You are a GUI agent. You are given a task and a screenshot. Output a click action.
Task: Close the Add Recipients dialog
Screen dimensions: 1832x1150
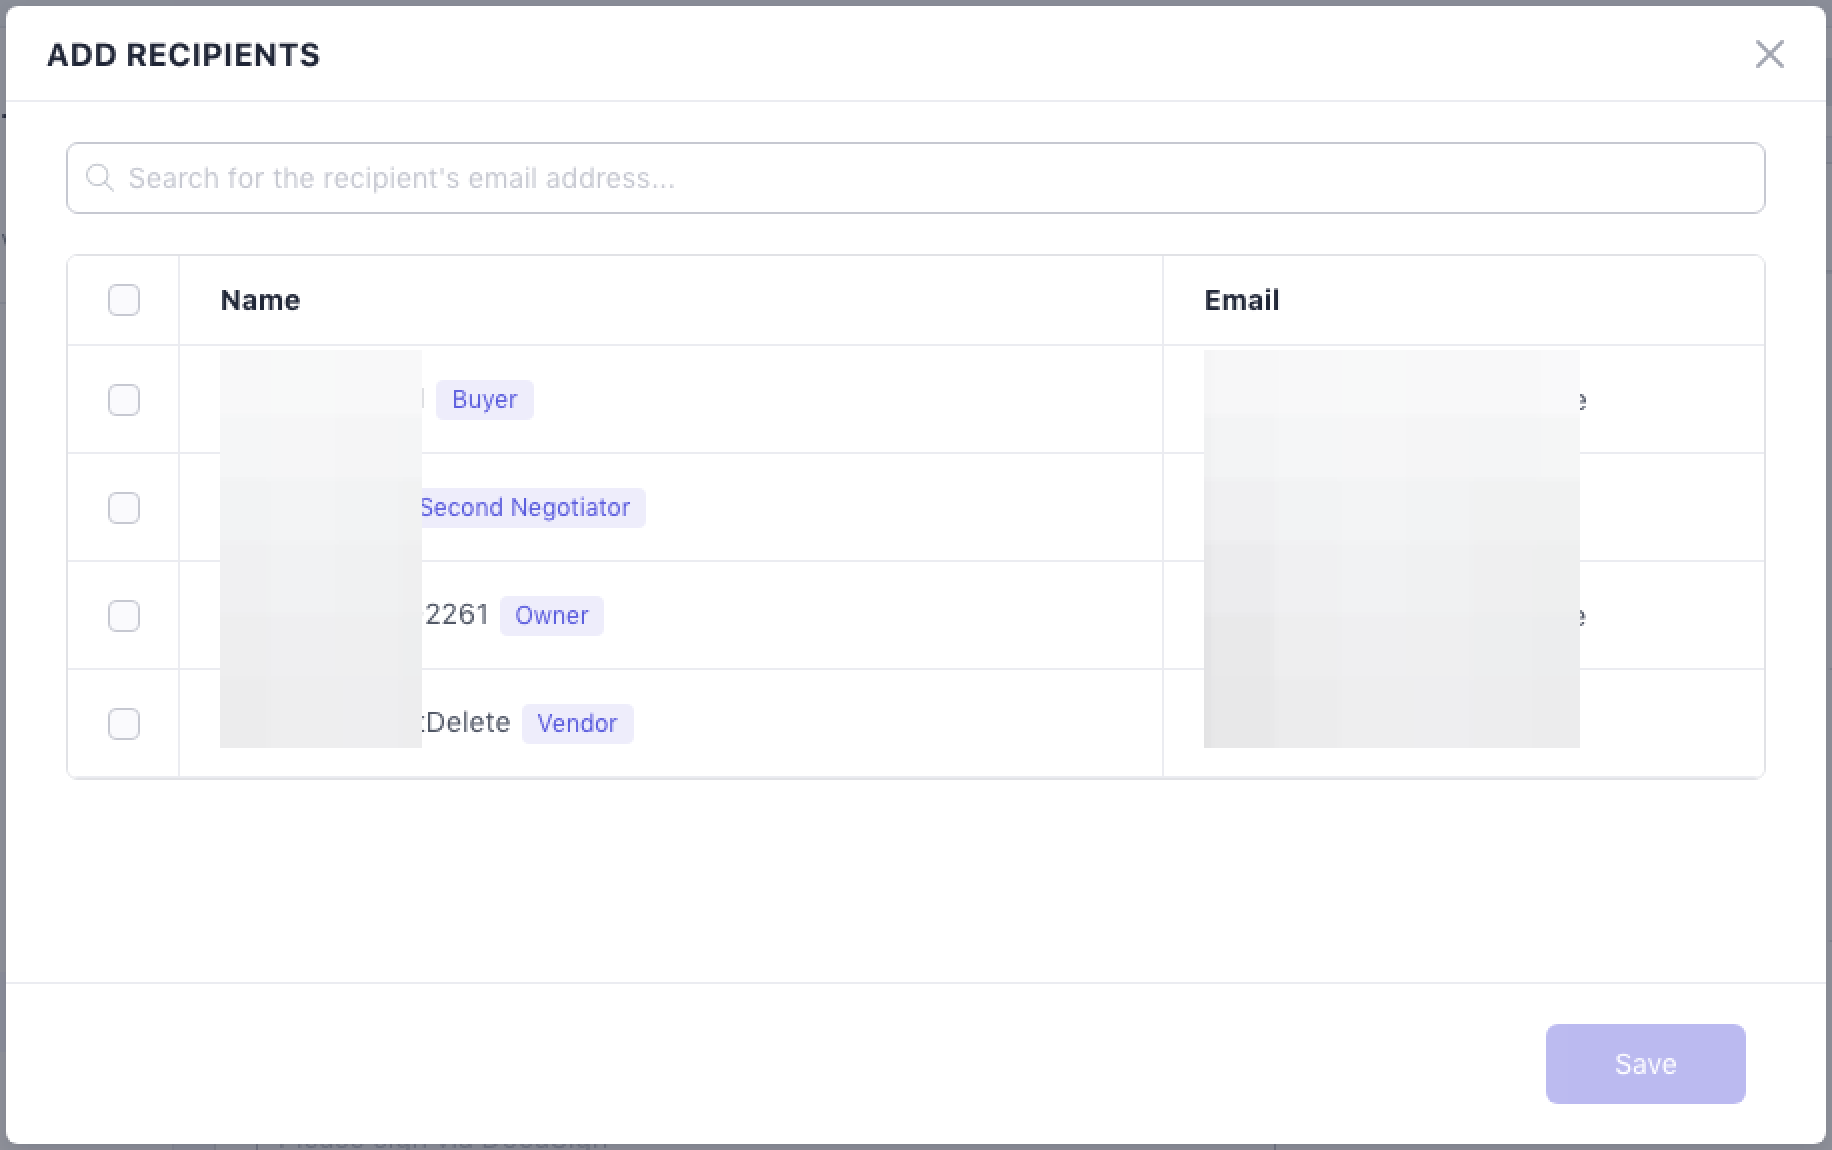tap(1769, 54)
